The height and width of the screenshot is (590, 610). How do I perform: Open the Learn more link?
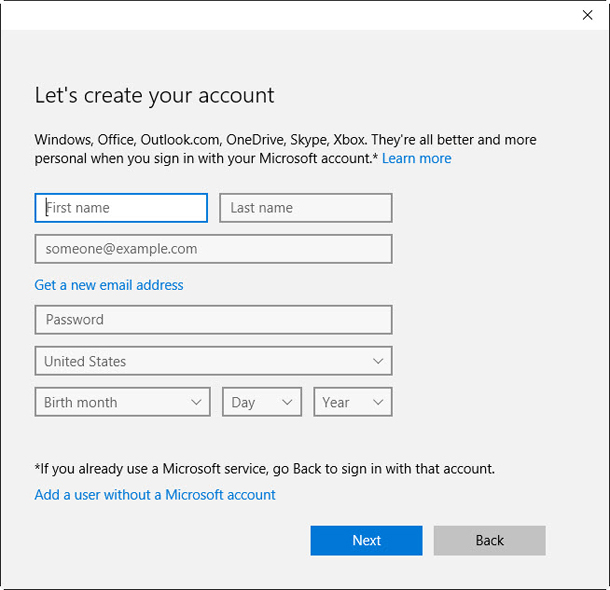coord(416,158)
